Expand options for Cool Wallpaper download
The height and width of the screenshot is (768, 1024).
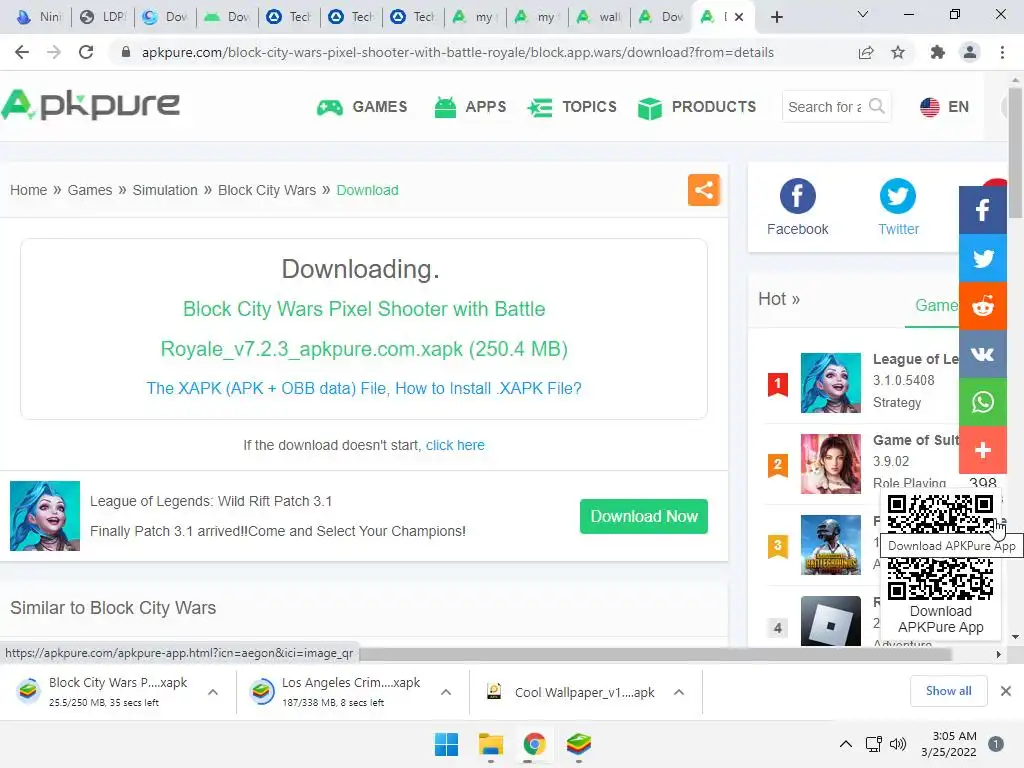click(x=679, y=692)
